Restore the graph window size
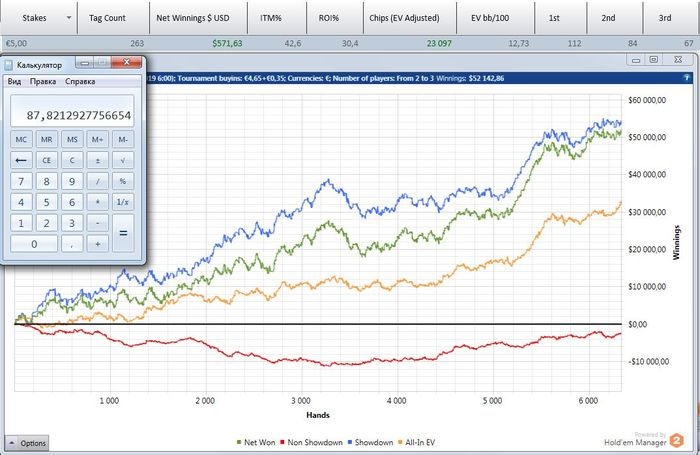Image resolution: width=700 pixels, height=455 pixels. click(x=654, y=60)
